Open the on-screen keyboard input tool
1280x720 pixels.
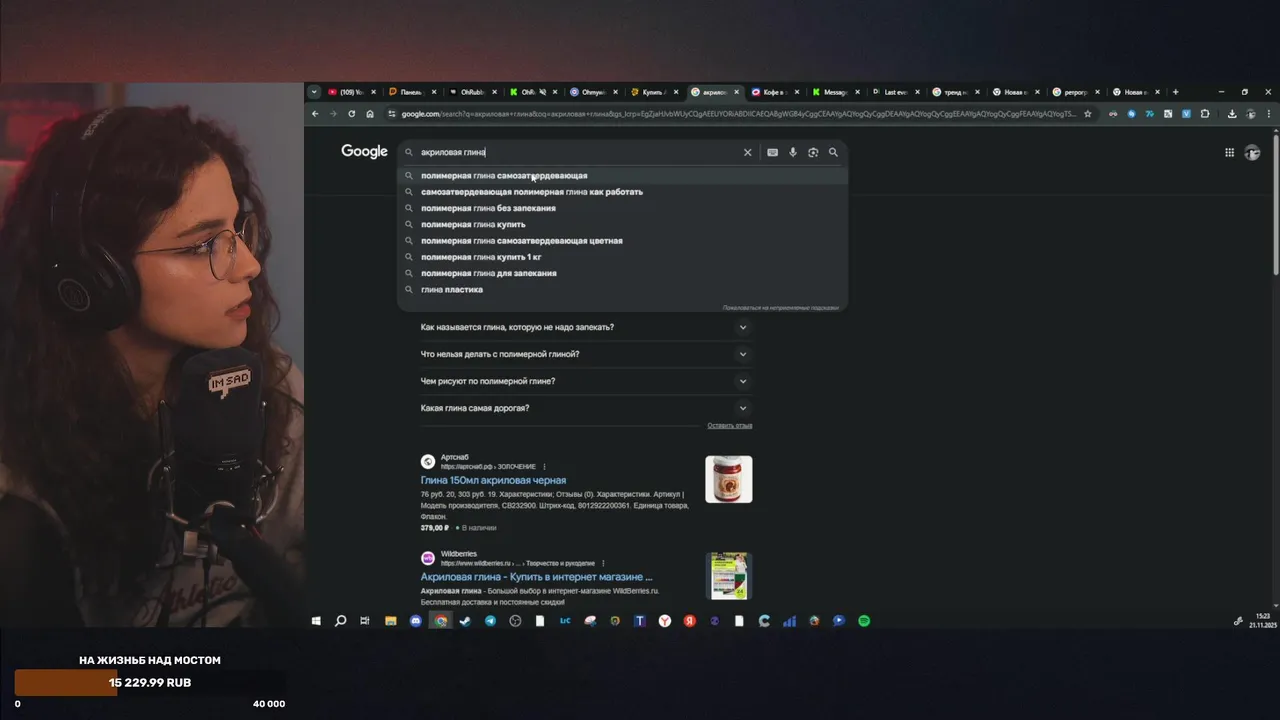[x=772, y=152]
